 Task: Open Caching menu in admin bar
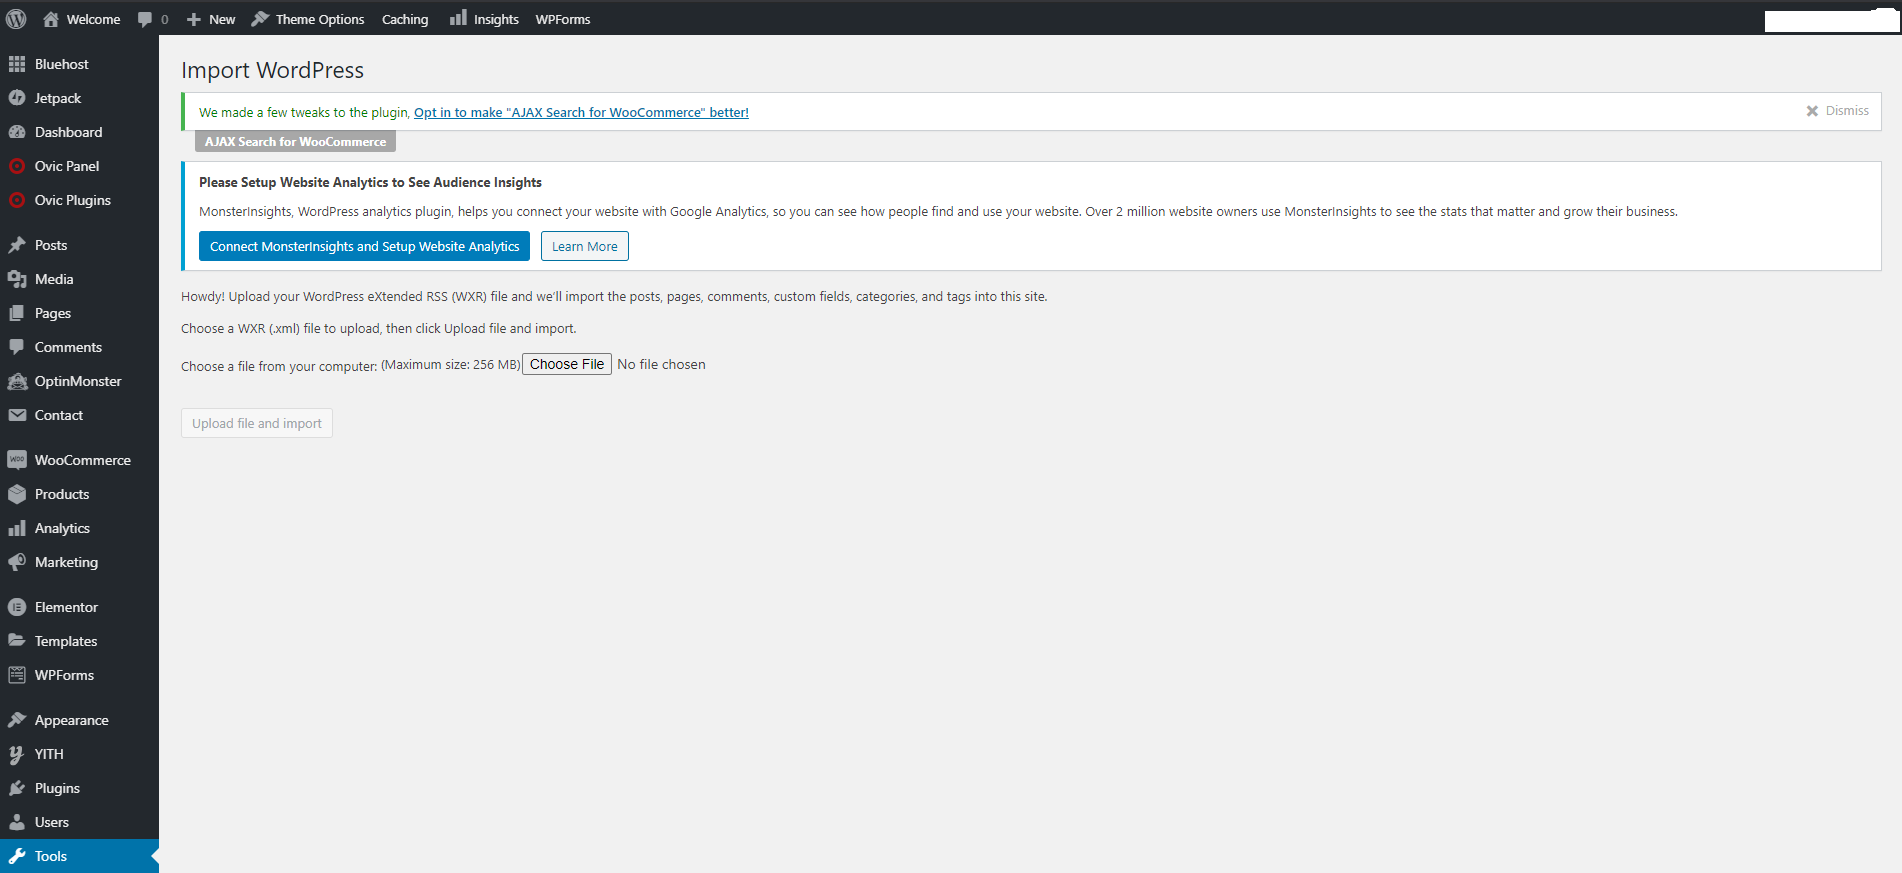[405, 19]
